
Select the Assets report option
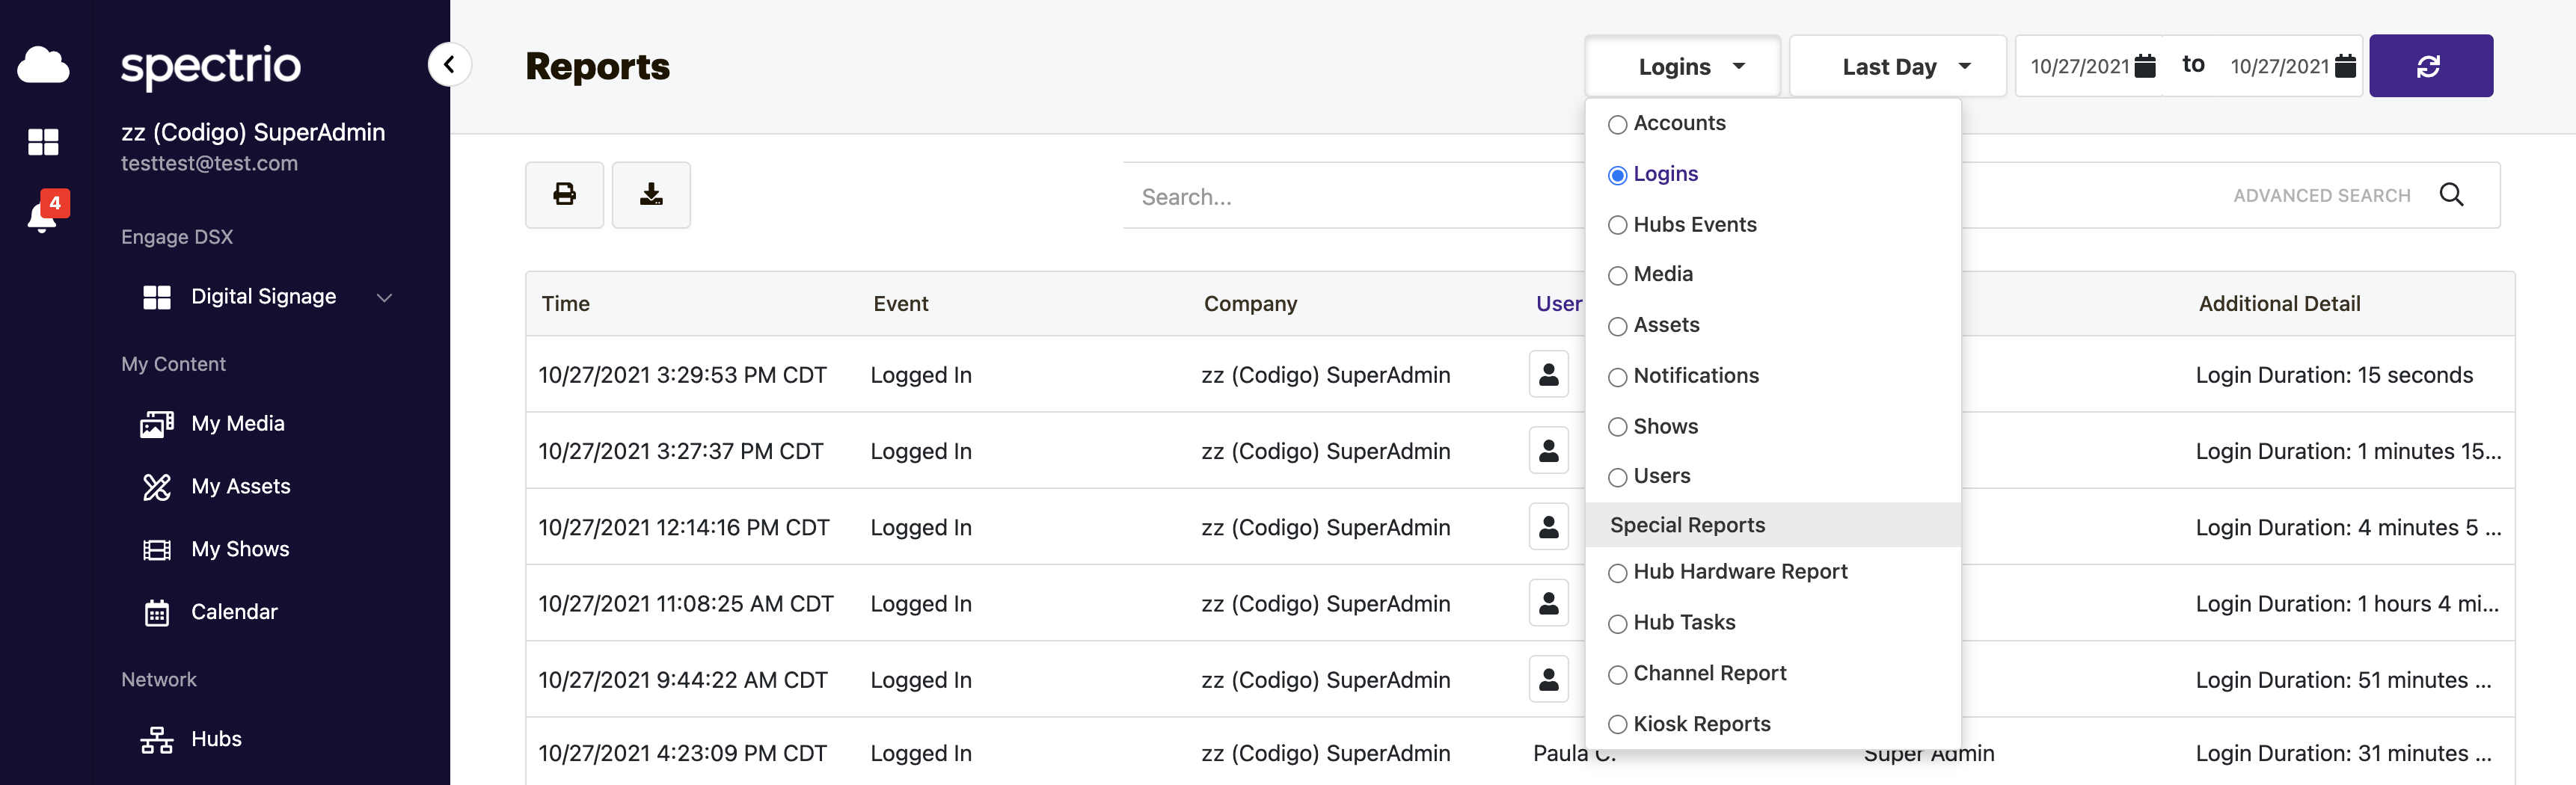pos(1654,325)
